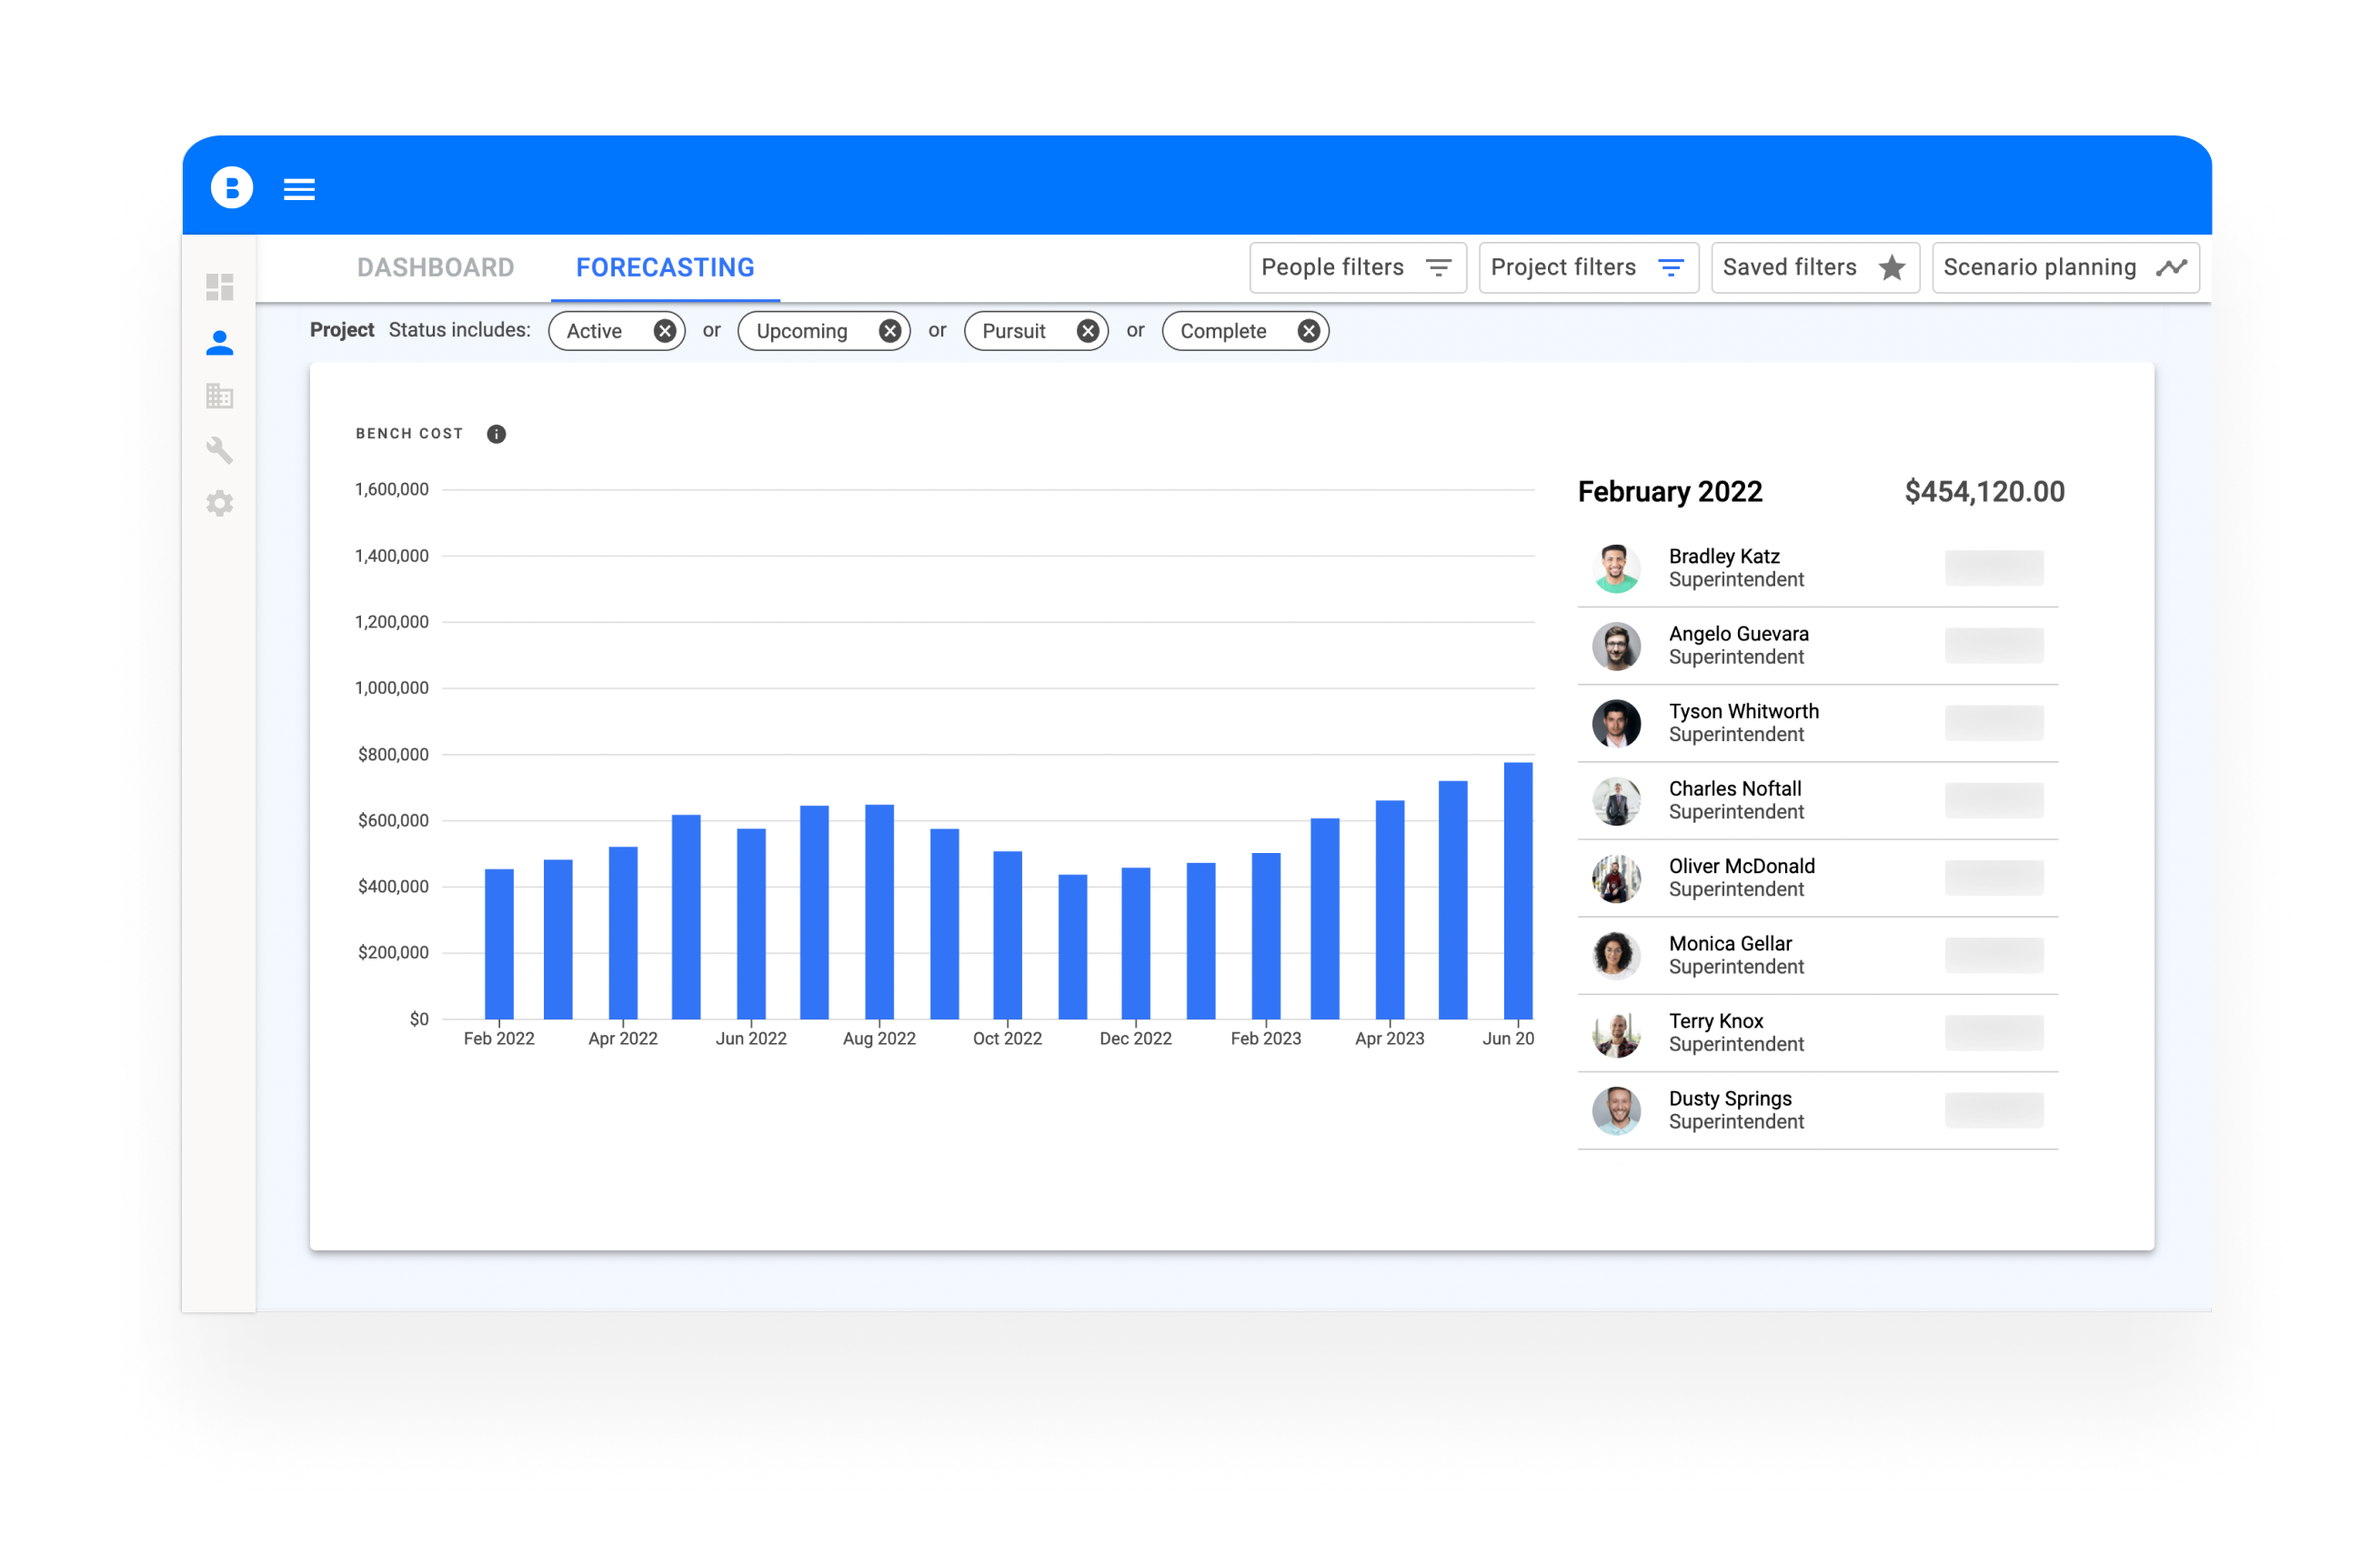This screenshot has width=2380, height=1566.
Task: Open the Projects building icon in sidebar
Action: pos(220,396)
